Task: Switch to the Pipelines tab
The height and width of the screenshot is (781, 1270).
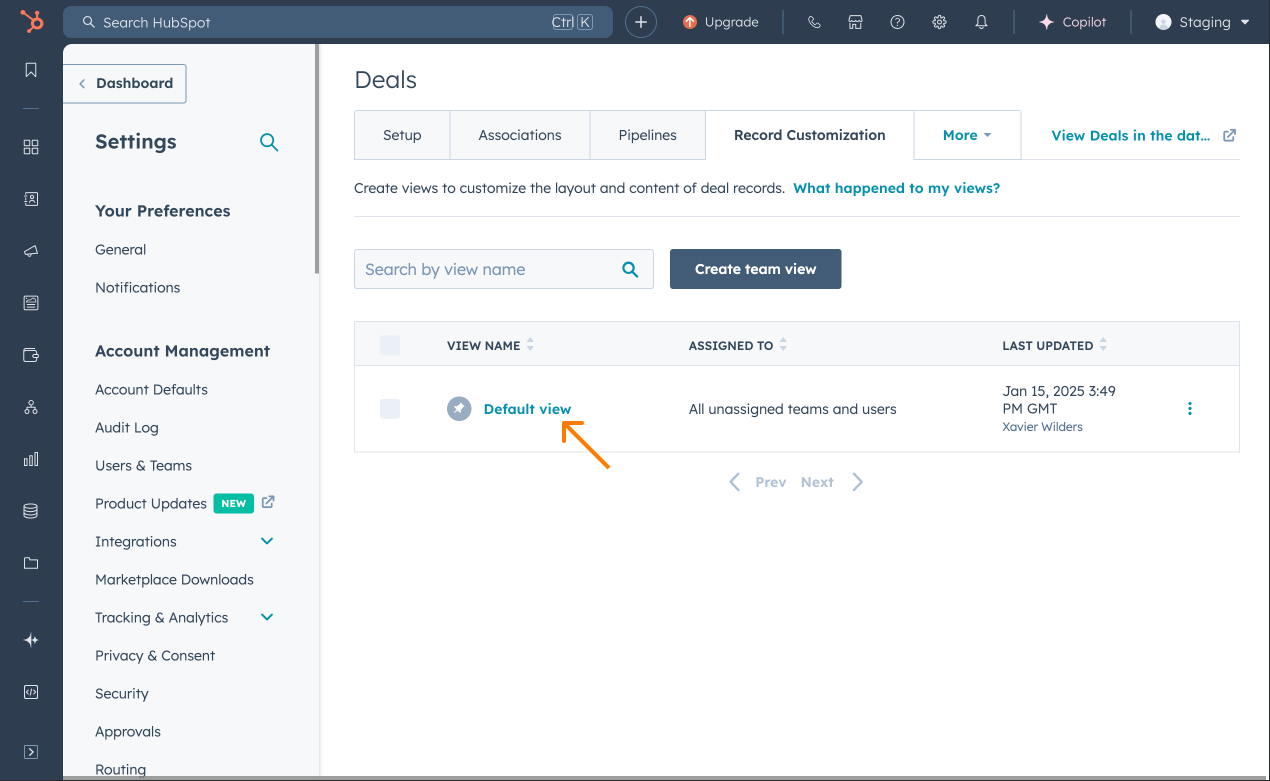Action: coord(648,135)
